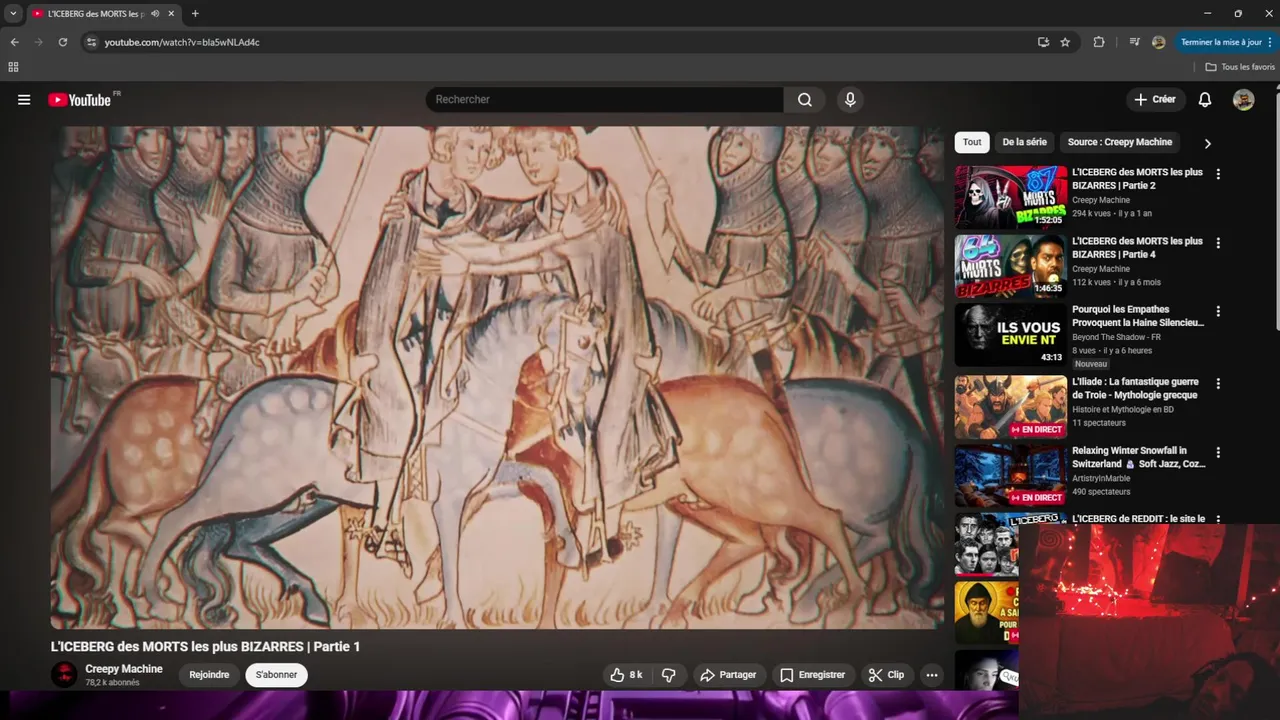1280x720 pixels.
Task: Open the apps grid in bookmarks bar
Action: (x=13, y=67)
